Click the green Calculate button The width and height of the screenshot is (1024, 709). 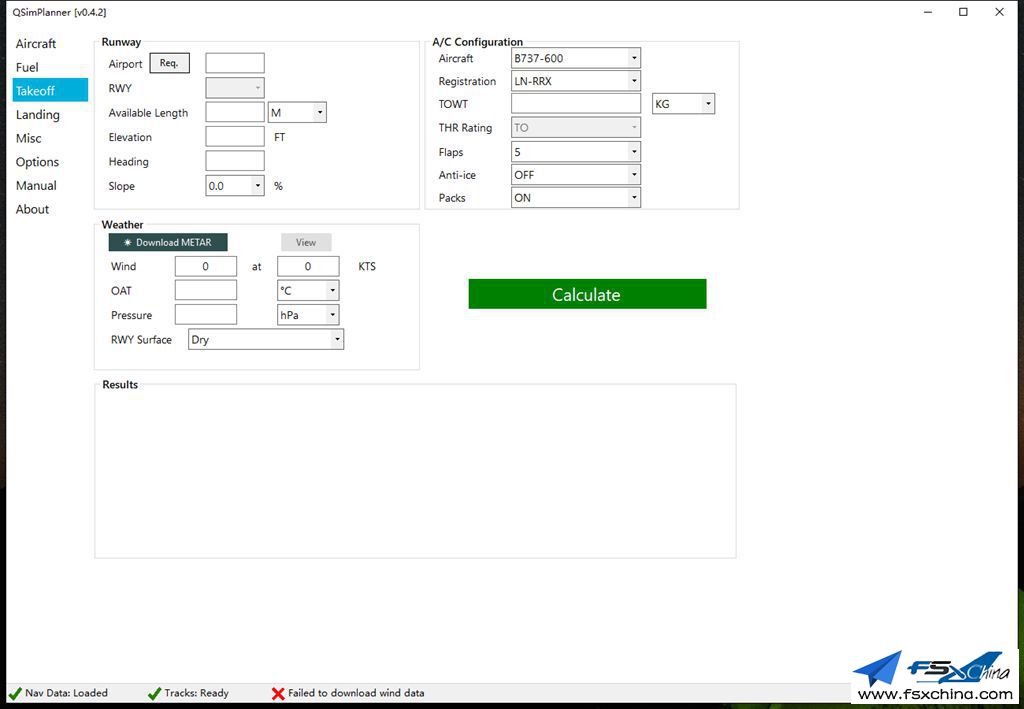pyautogui.click(x=587, y=294)
